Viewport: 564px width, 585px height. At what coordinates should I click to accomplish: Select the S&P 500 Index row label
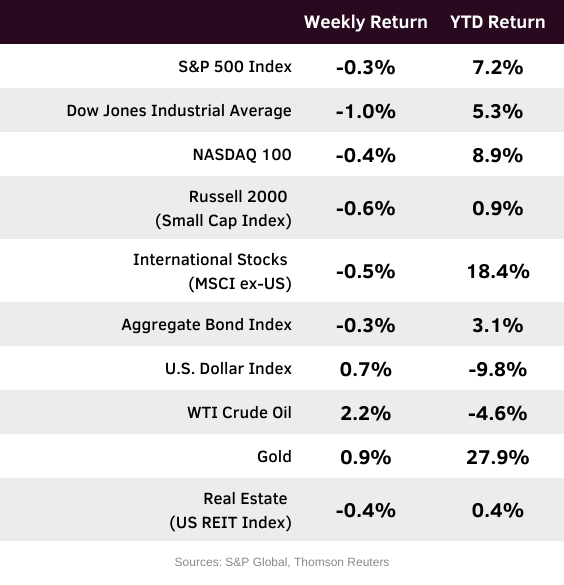(235, 67)
